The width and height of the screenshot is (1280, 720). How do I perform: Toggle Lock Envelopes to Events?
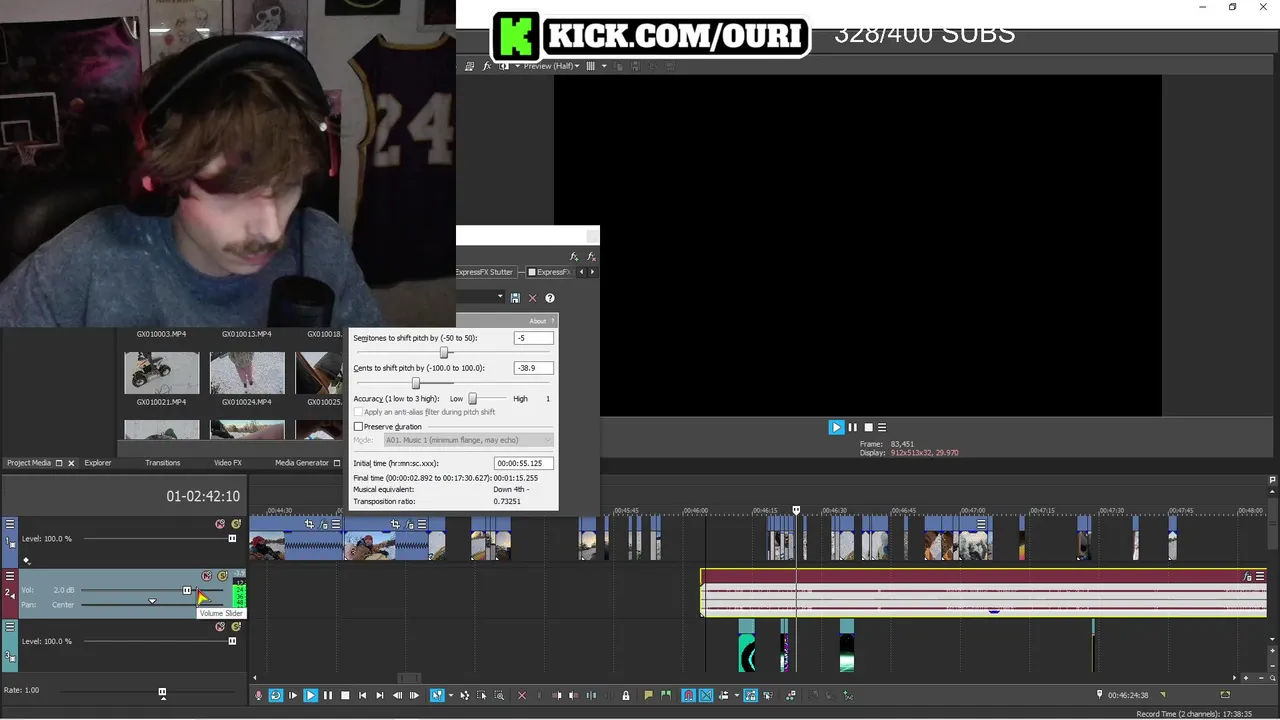[750, 695]
